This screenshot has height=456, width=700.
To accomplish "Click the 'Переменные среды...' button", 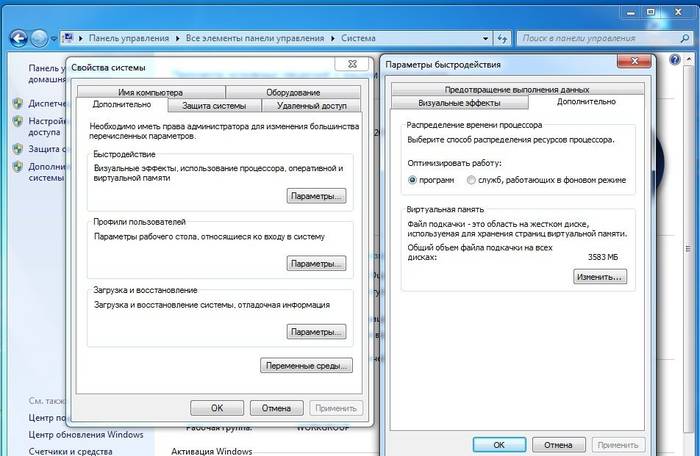I will click(x=306, y=366).
